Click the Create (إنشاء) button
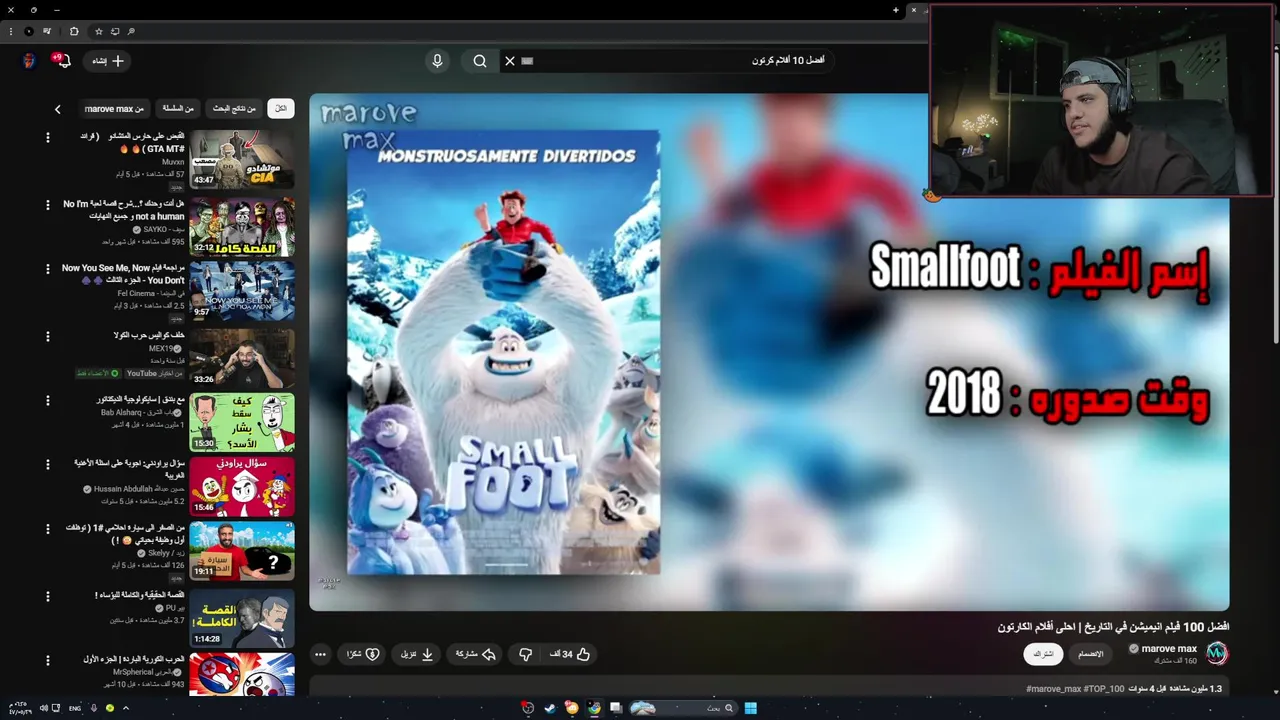Viewport: 1280px width, 720px height. pyautogui.click(x=108, y=61)
